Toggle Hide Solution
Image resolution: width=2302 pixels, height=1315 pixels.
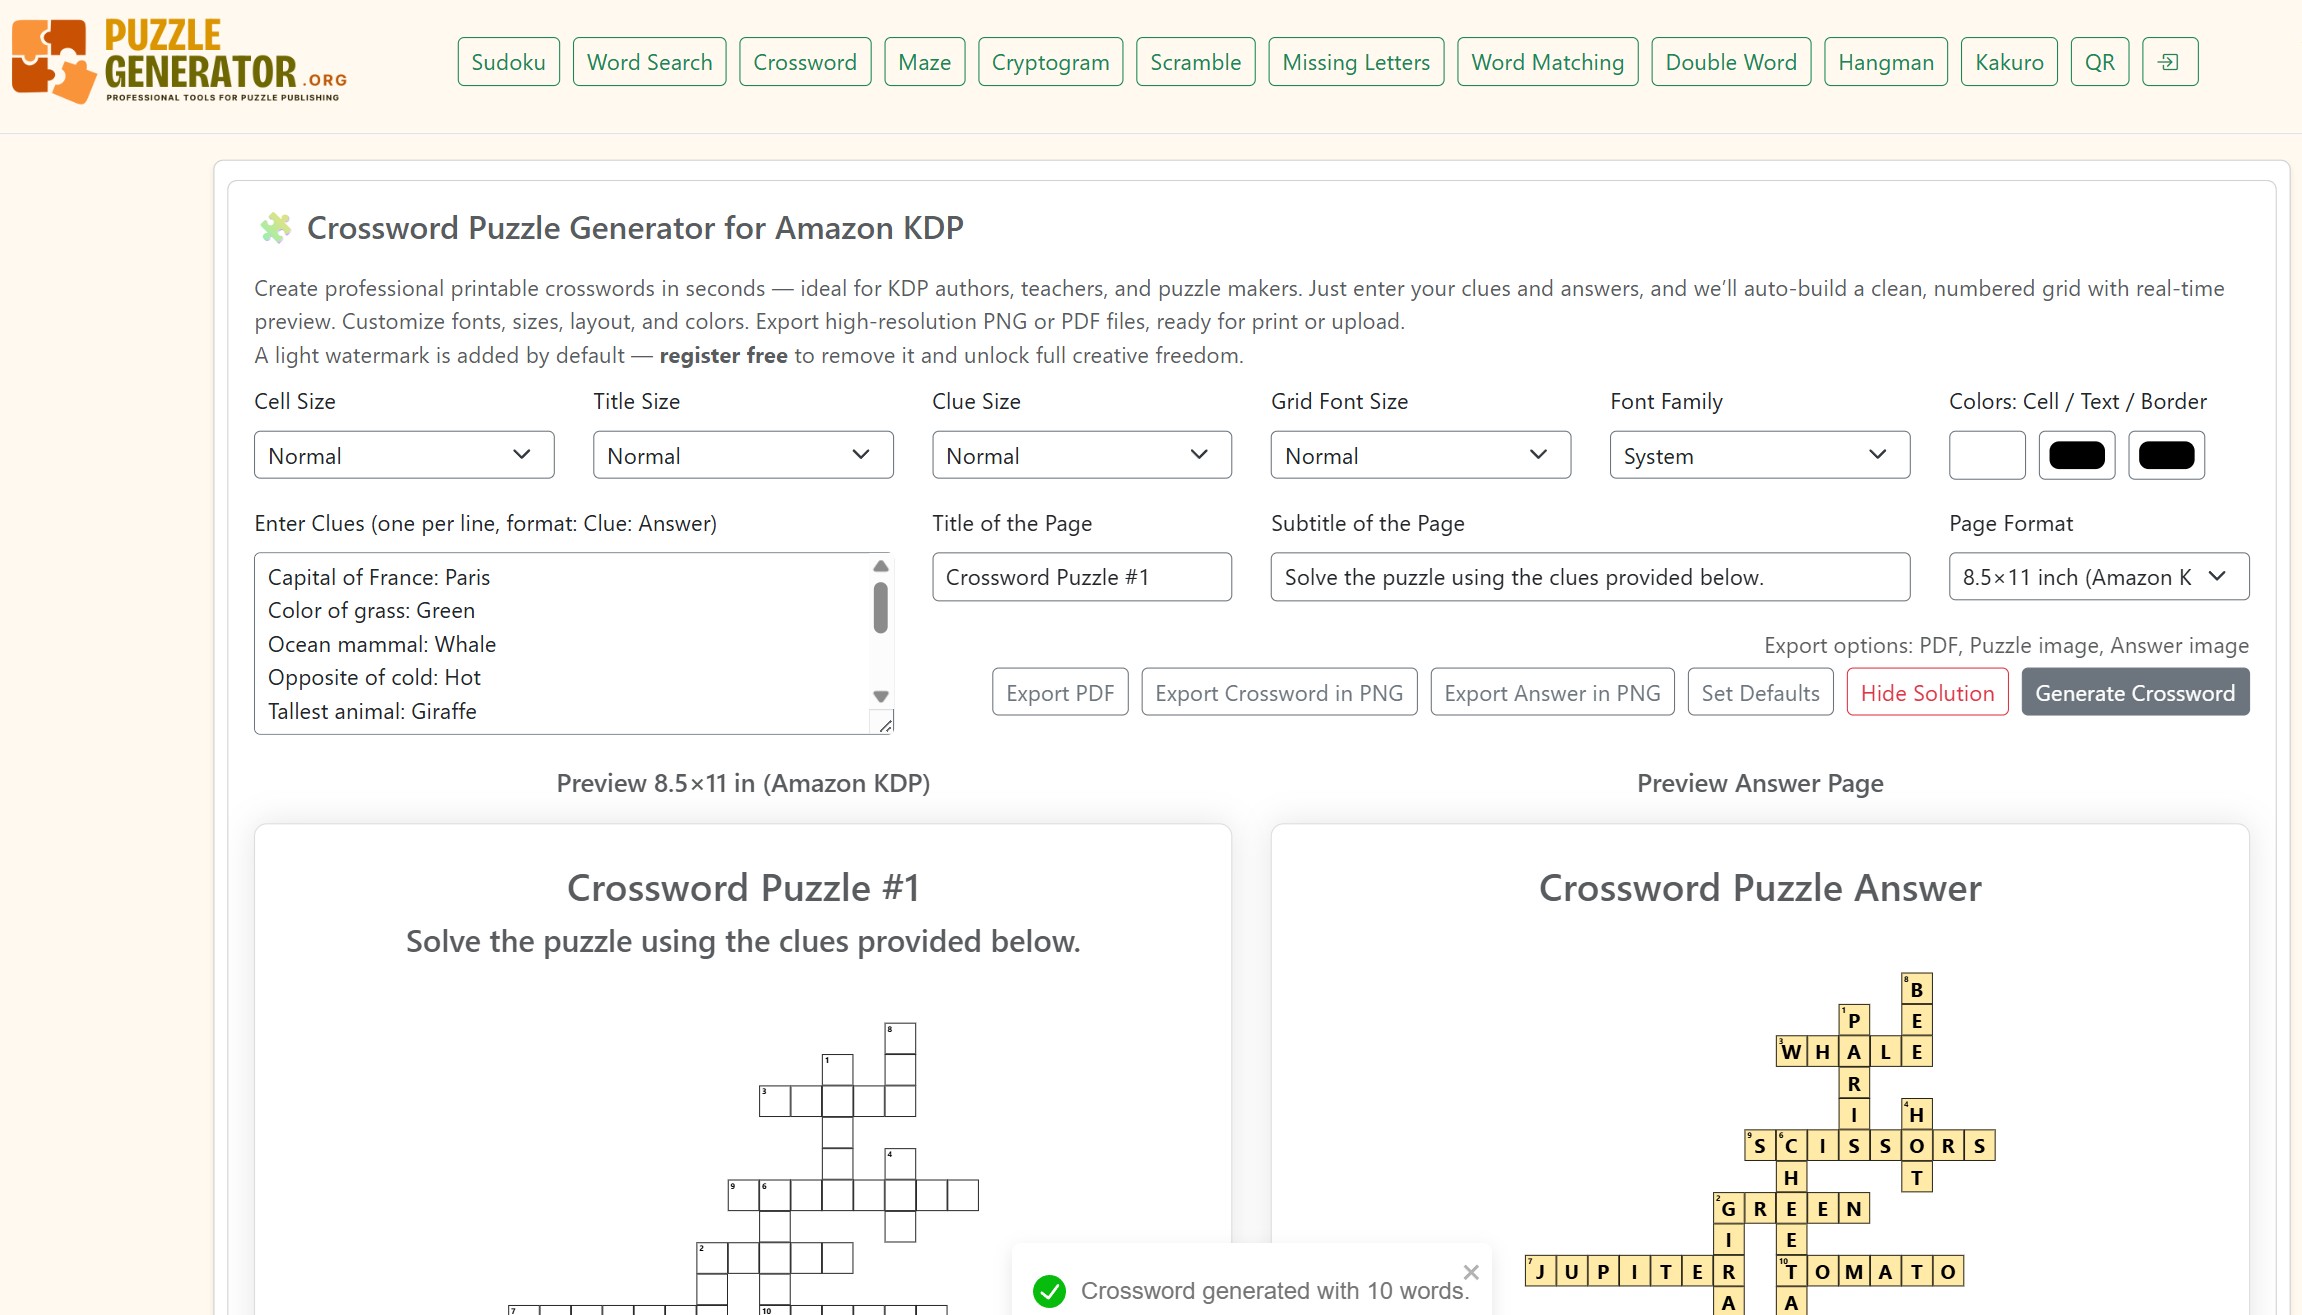pyautogui.click(x=1926, y=692)
